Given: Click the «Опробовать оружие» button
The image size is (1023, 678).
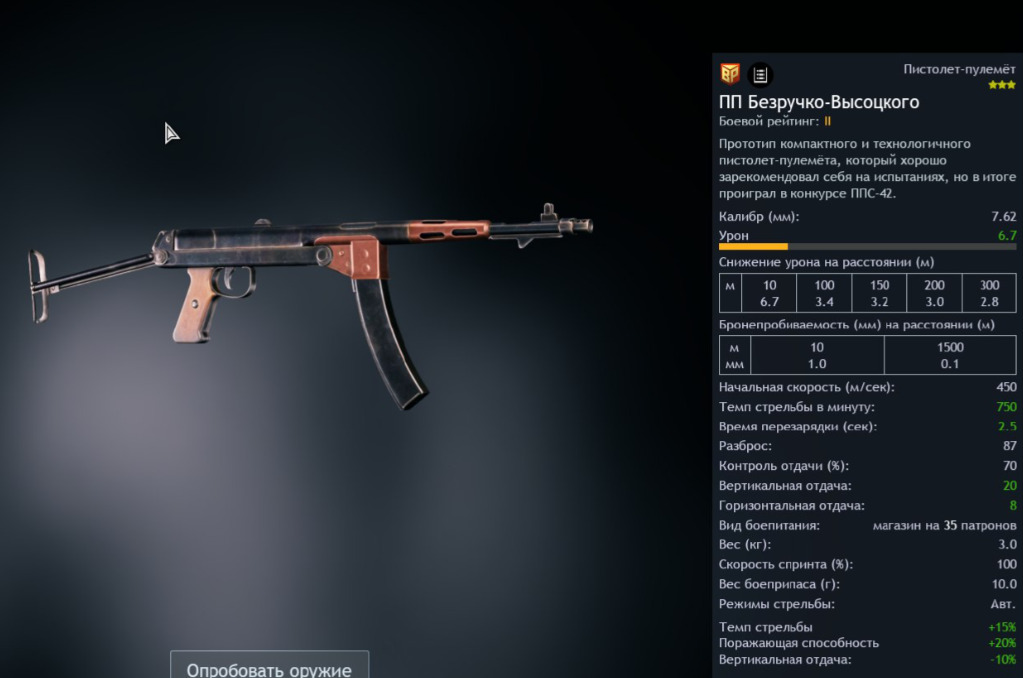Looking at the screenshot, I should pos(269,666).
